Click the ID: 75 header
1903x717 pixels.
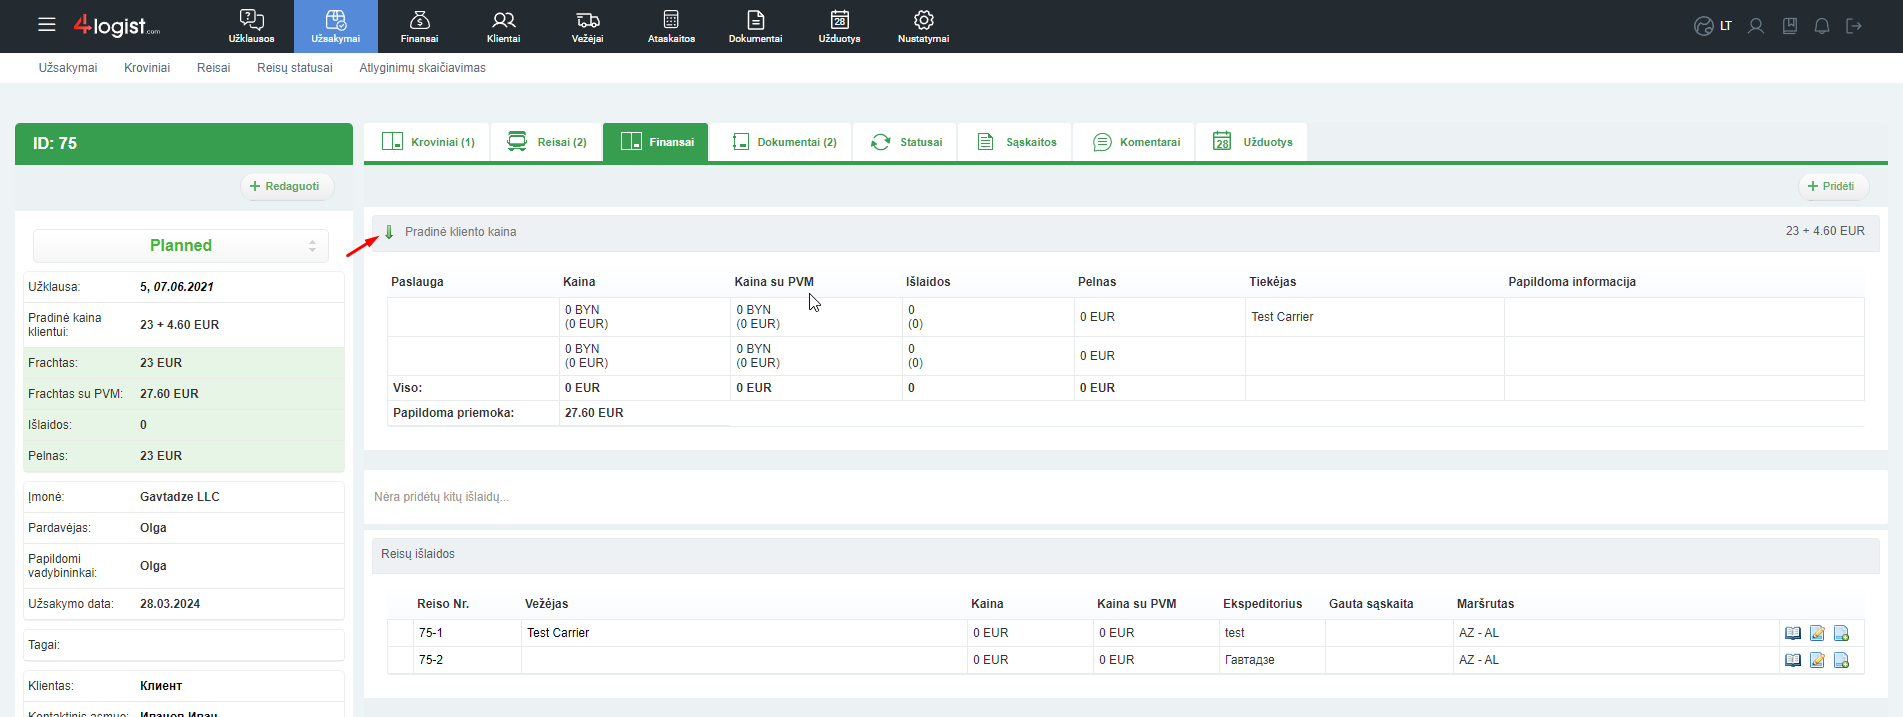tap(184, 144)
